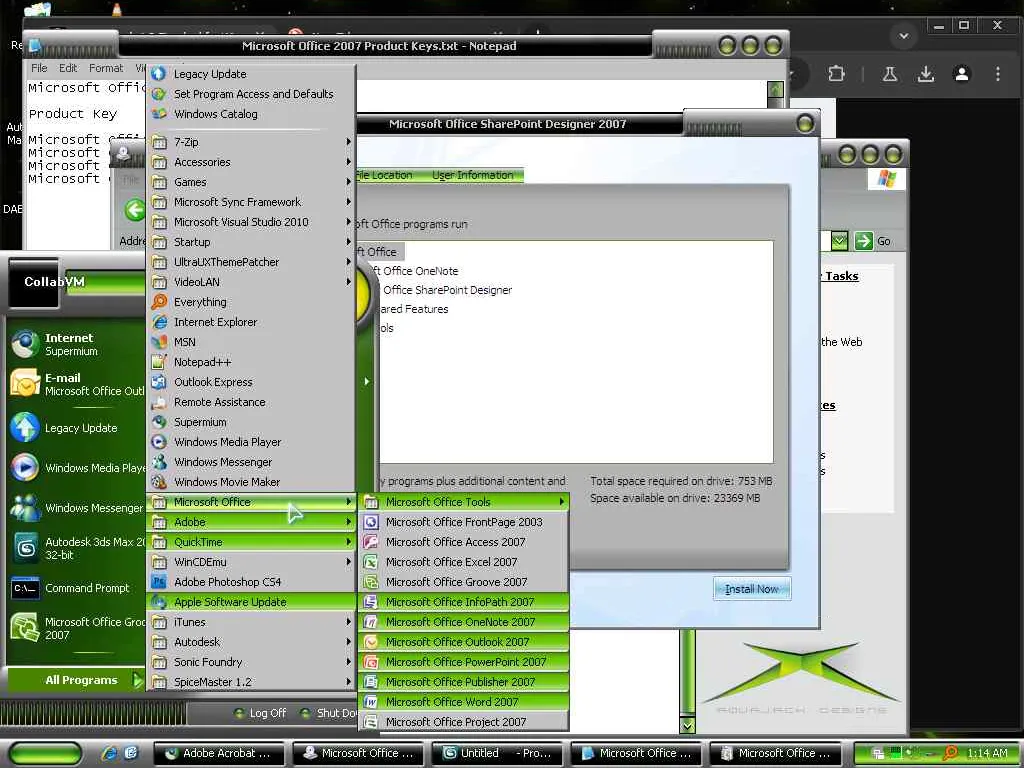Click the green back arrow in Explorer
Screen dimensions: 1024x768
(x=135, y=210)
